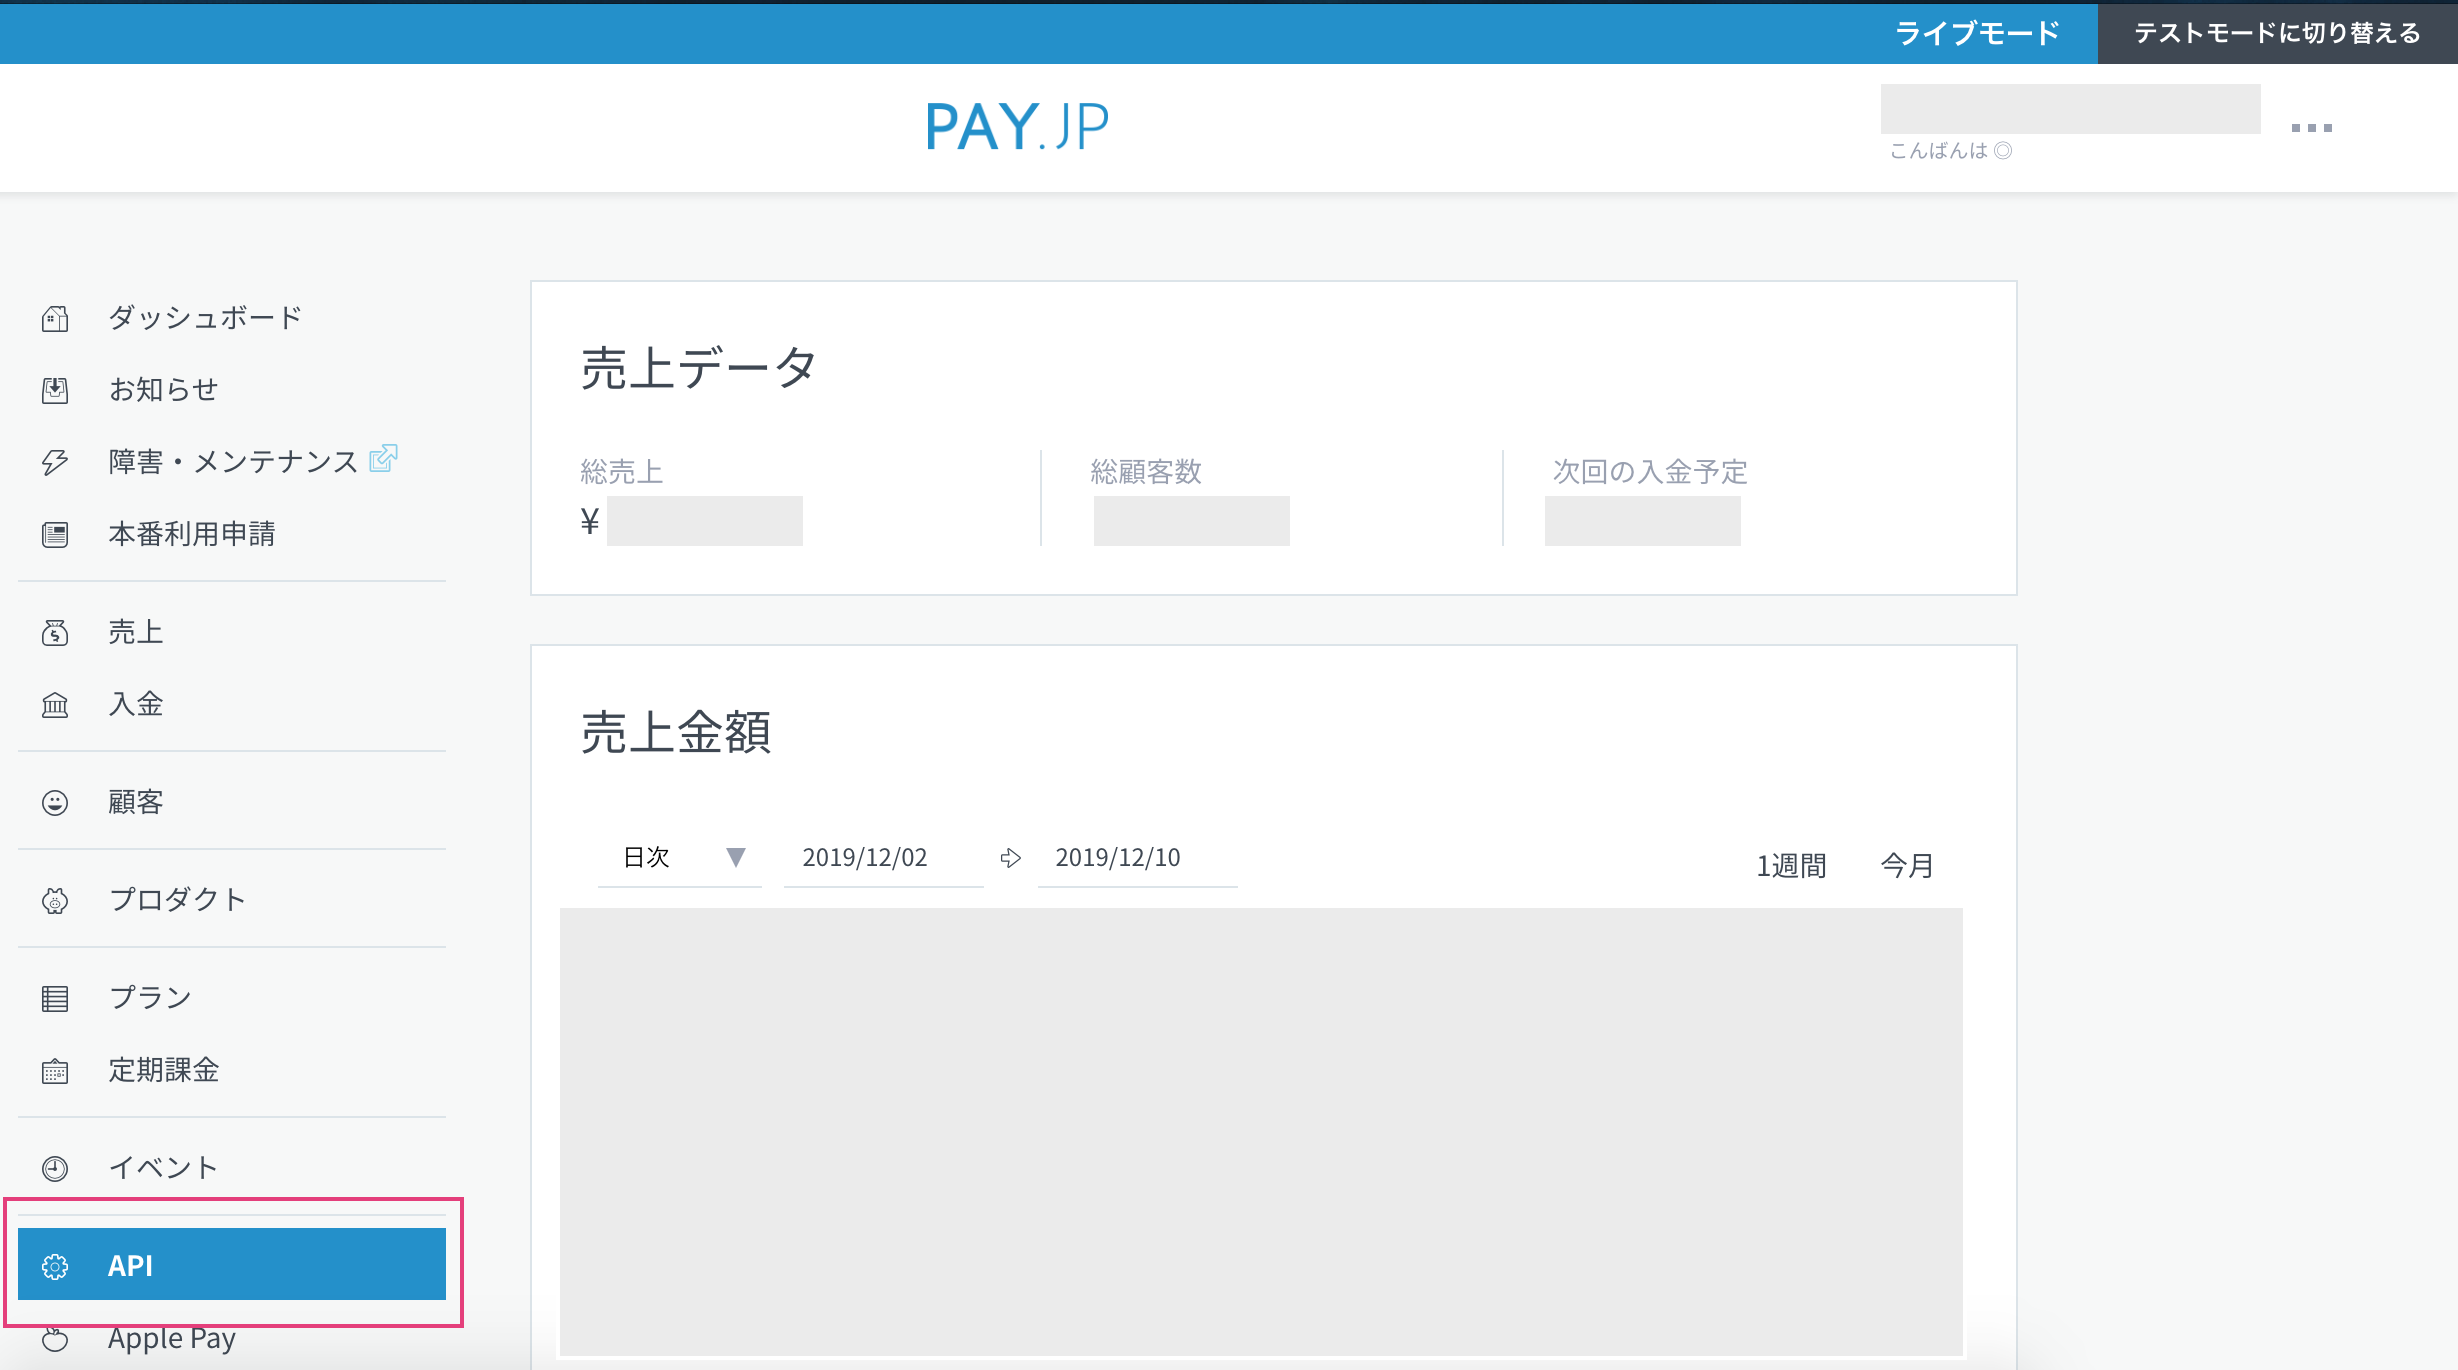Open the プロダクト page
The height and width of the screenshot is (1370, 2458).
point(177,899)
